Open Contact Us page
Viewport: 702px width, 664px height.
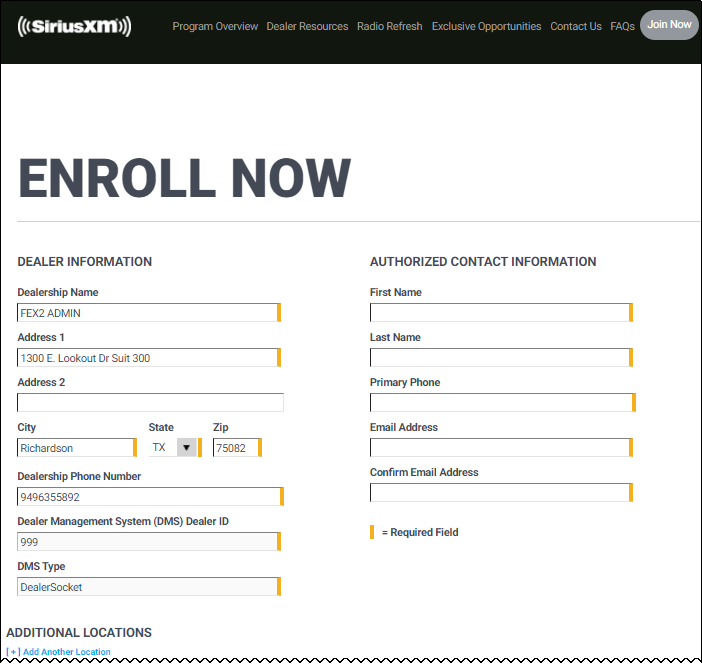(x=576, y=26)
